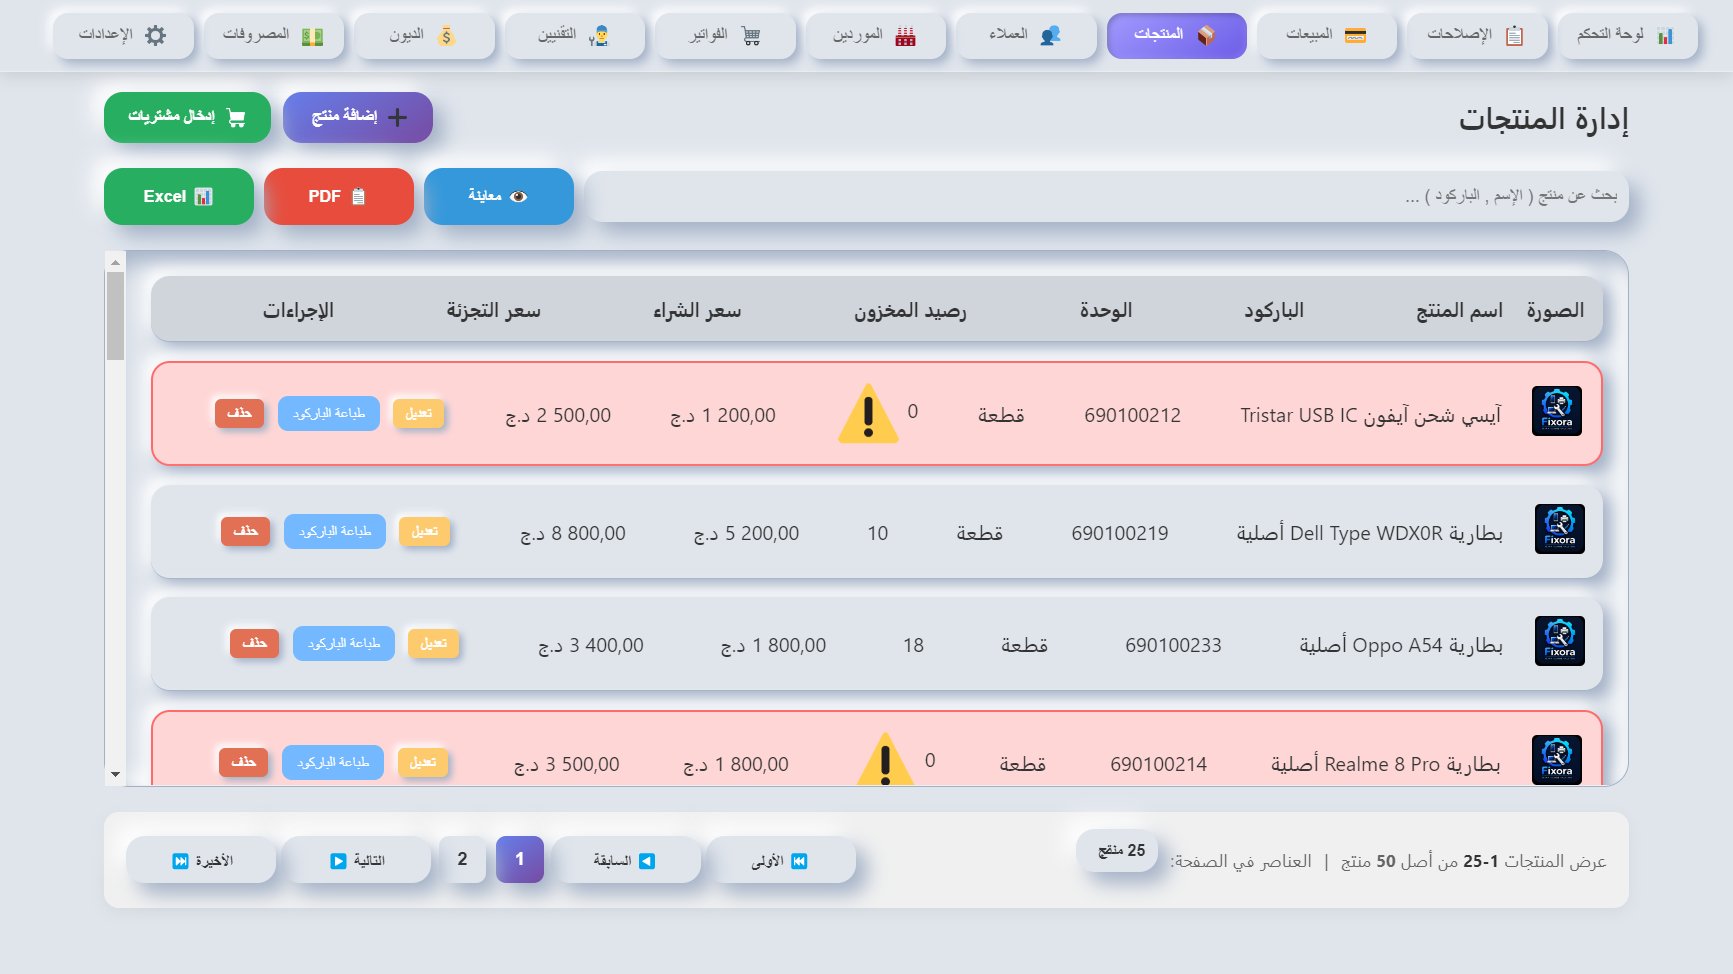
Task: Jump to the الأخيرة last page
Action: (x=201, y=860)
